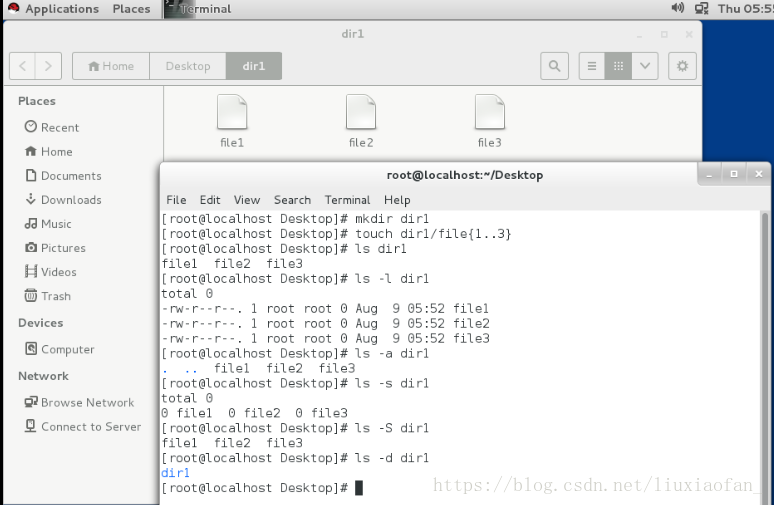Open Downloads in sidebar

point(63,200)
